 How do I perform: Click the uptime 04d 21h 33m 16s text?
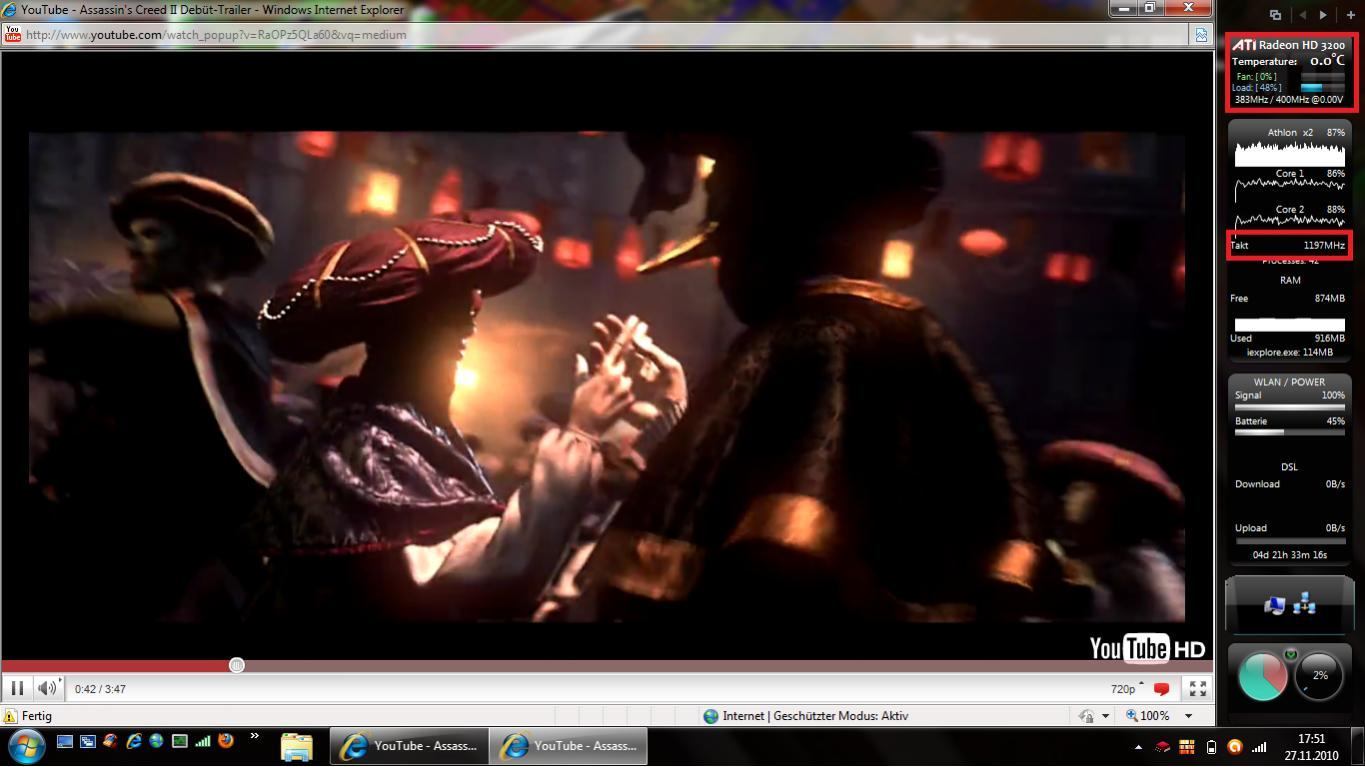pos(1290,555)
